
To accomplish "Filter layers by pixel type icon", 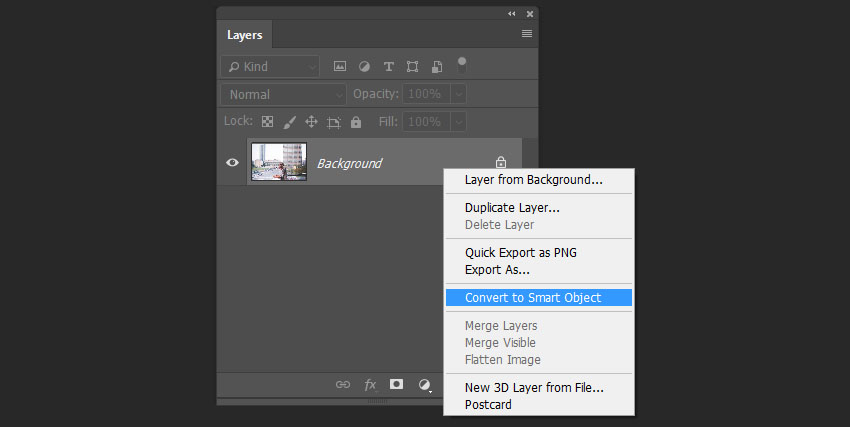I will [x=340, y=66].
